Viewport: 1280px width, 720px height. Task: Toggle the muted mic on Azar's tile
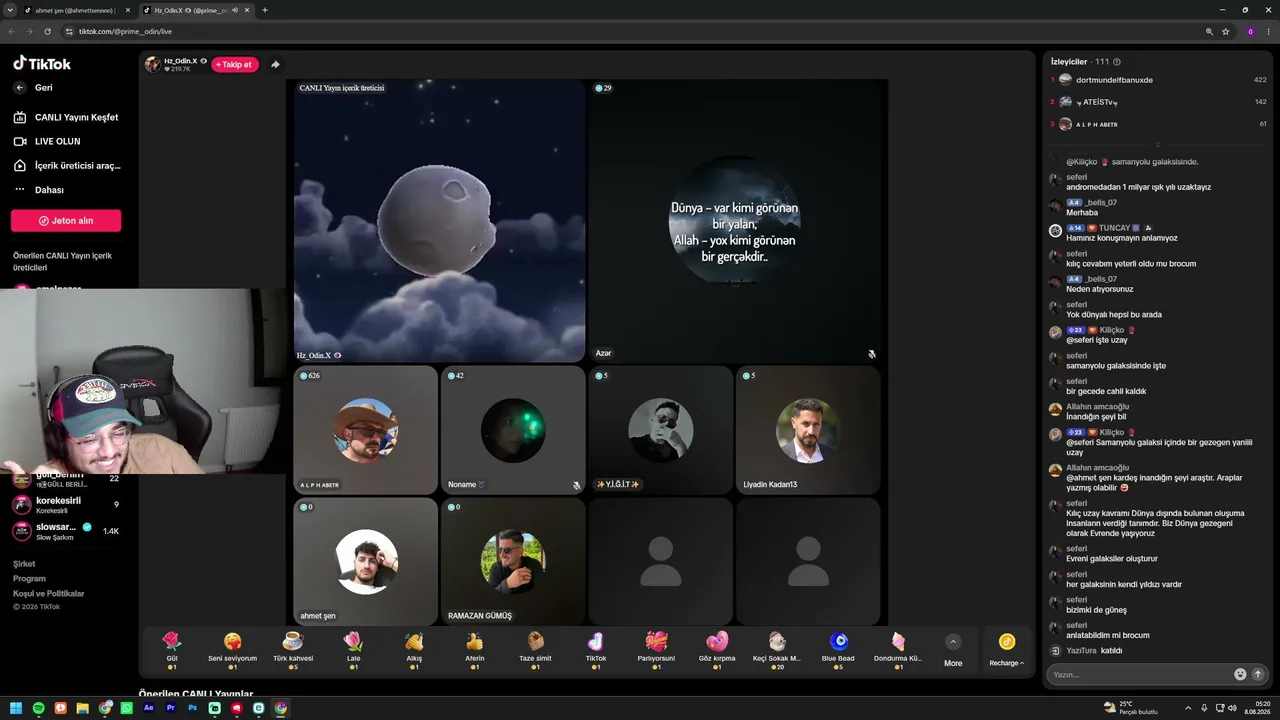tap(872, 354)
